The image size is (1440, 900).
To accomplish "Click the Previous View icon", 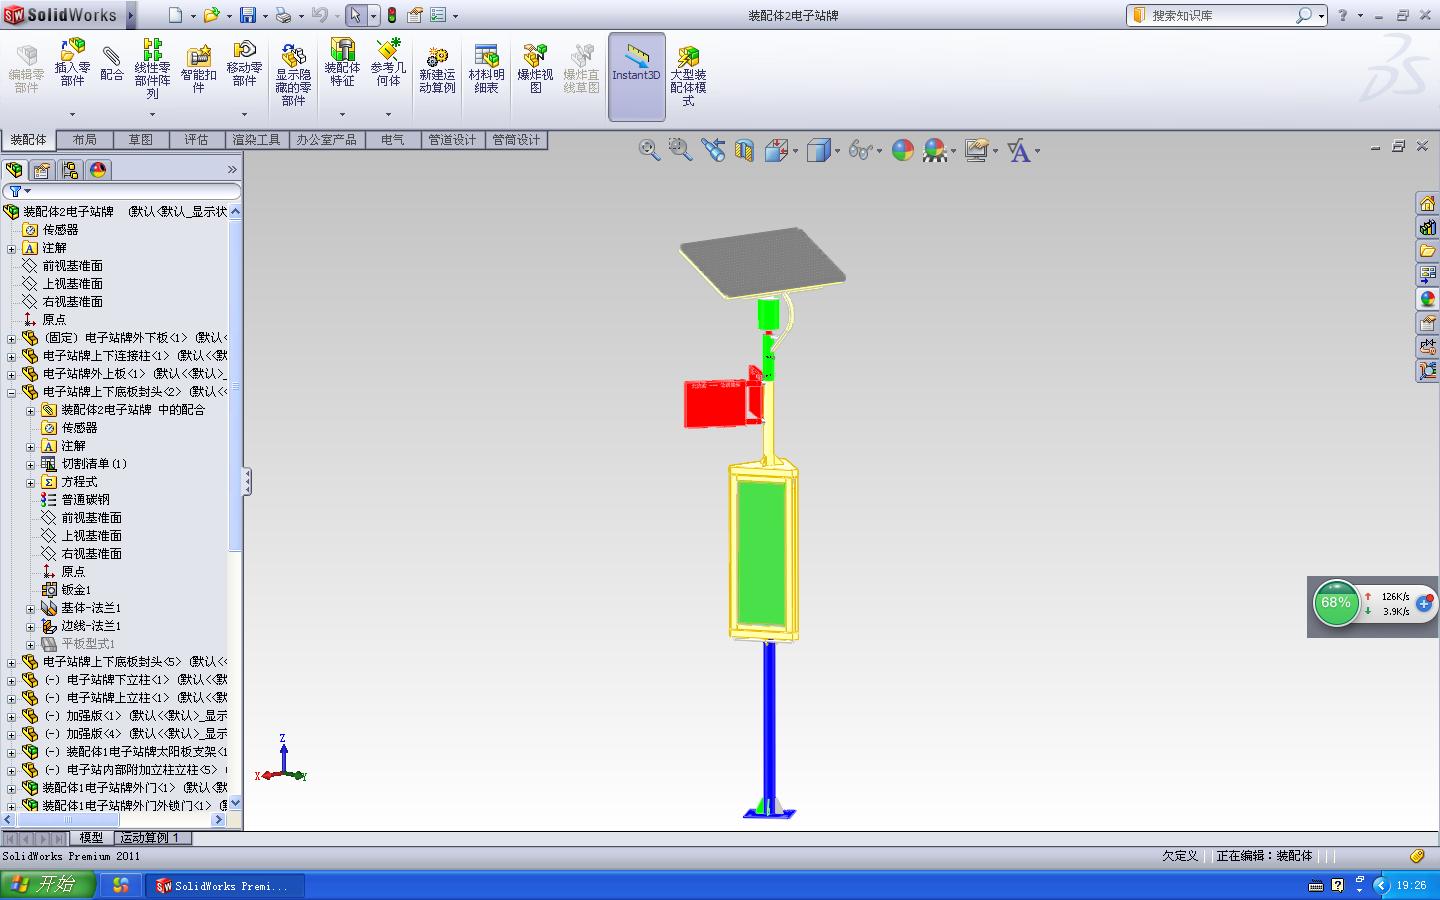I will tap(712, 150).
